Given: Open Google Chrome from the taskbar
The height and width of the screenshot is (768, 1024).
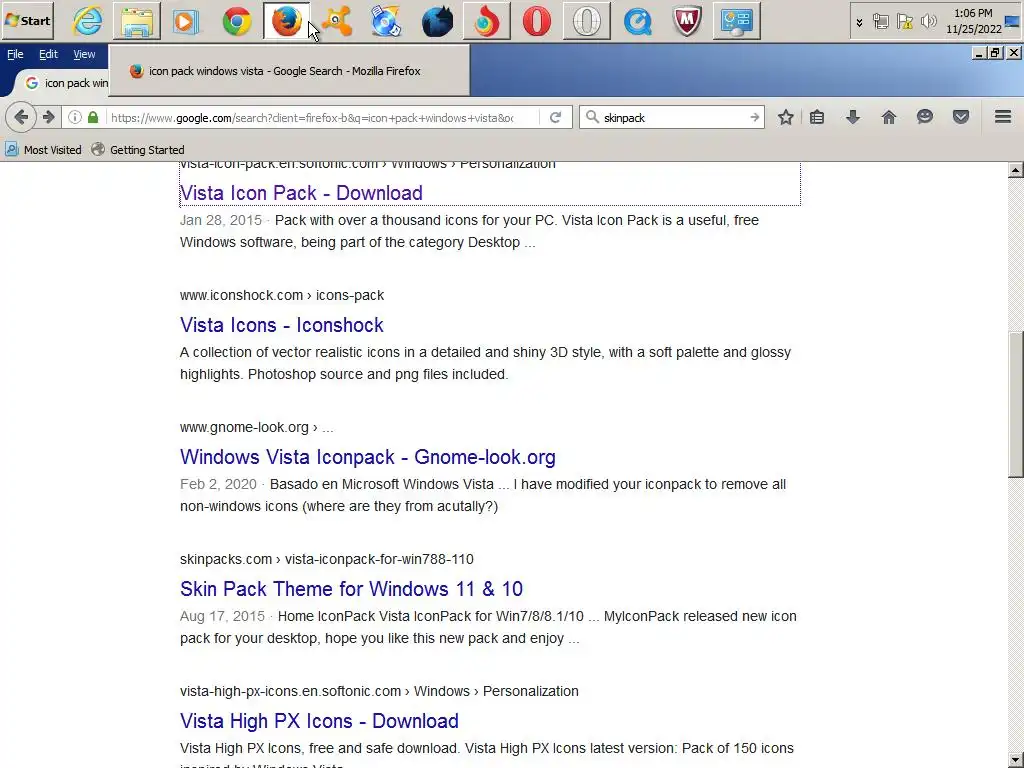Looking at the screenshot, I should [x=236, y=21].
